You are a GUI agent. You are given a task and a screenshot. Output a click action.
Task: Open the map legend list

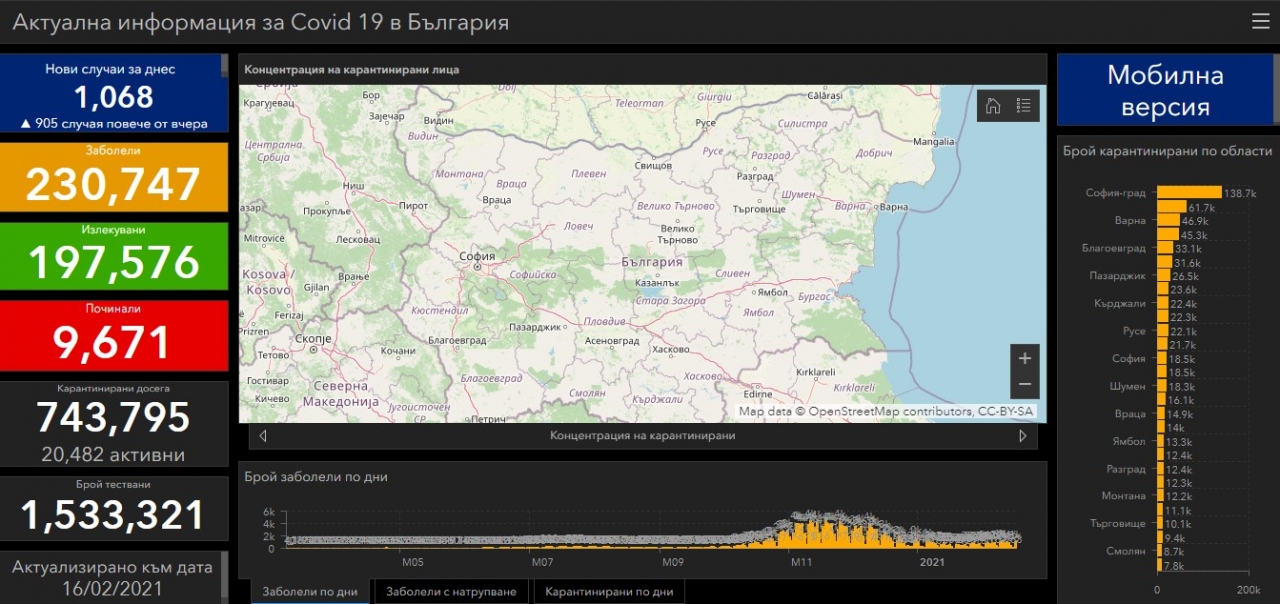(x=1024, y=106)
